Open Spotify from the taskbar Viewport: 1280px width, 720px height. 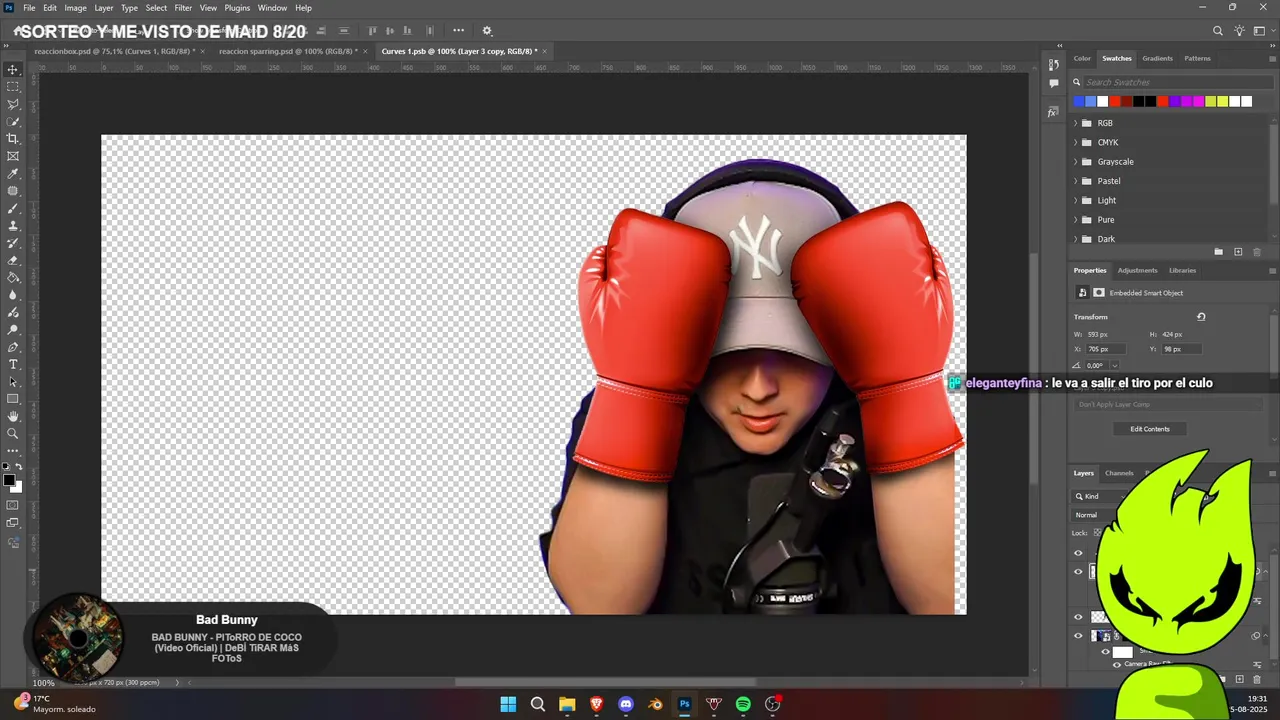(x=743, y=704)
